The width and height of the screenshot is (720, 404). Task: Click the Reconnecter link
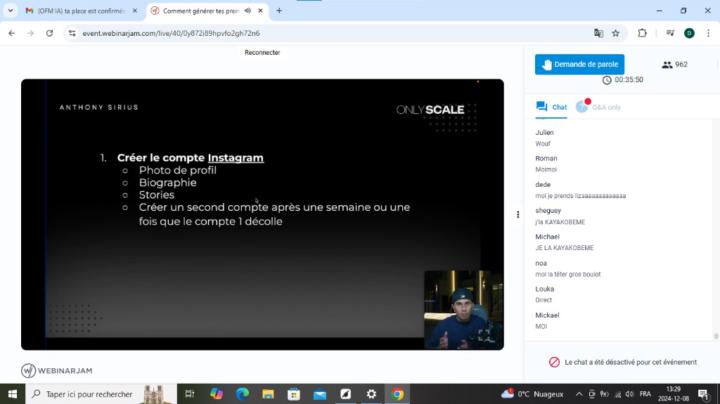click(262, 52)
